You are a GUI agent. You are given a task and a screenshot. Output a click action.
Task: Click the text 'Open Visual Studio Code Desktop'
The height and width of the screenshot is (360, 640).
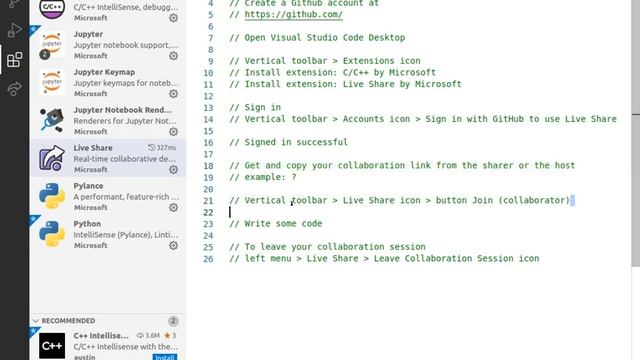325,38
